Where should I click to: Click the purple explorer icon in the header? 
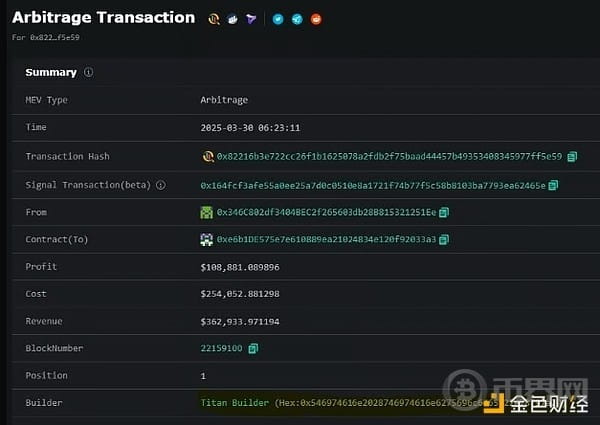point(251,19)
